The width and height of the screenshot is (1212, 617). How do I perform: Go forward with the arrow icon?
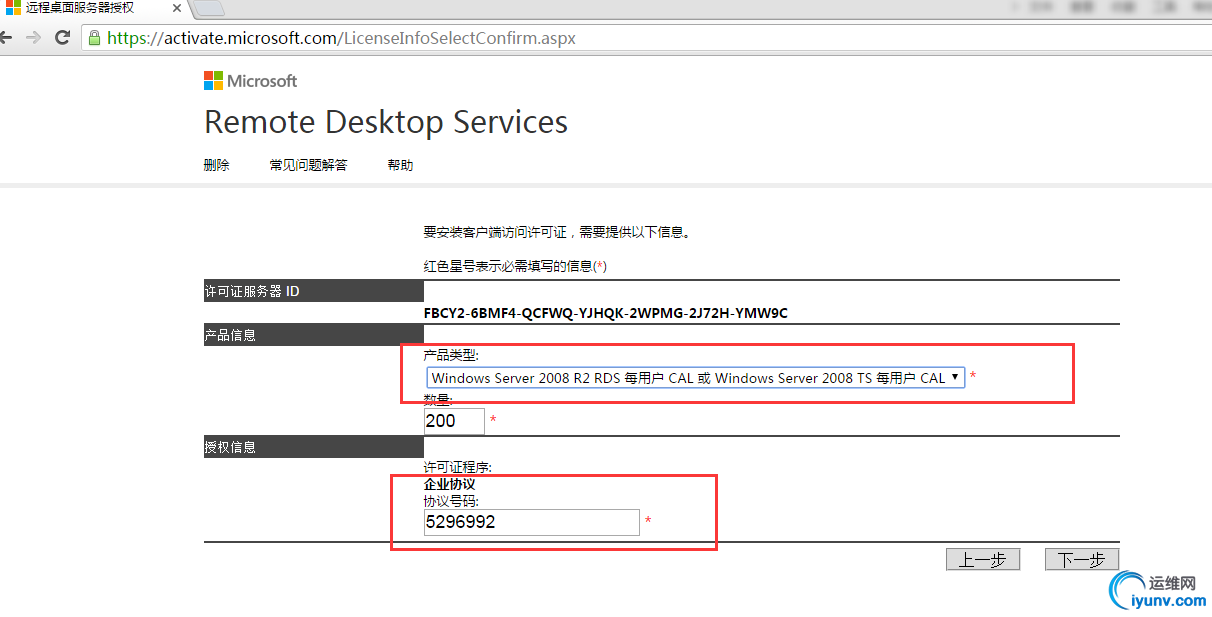click(x=34, y=38)
